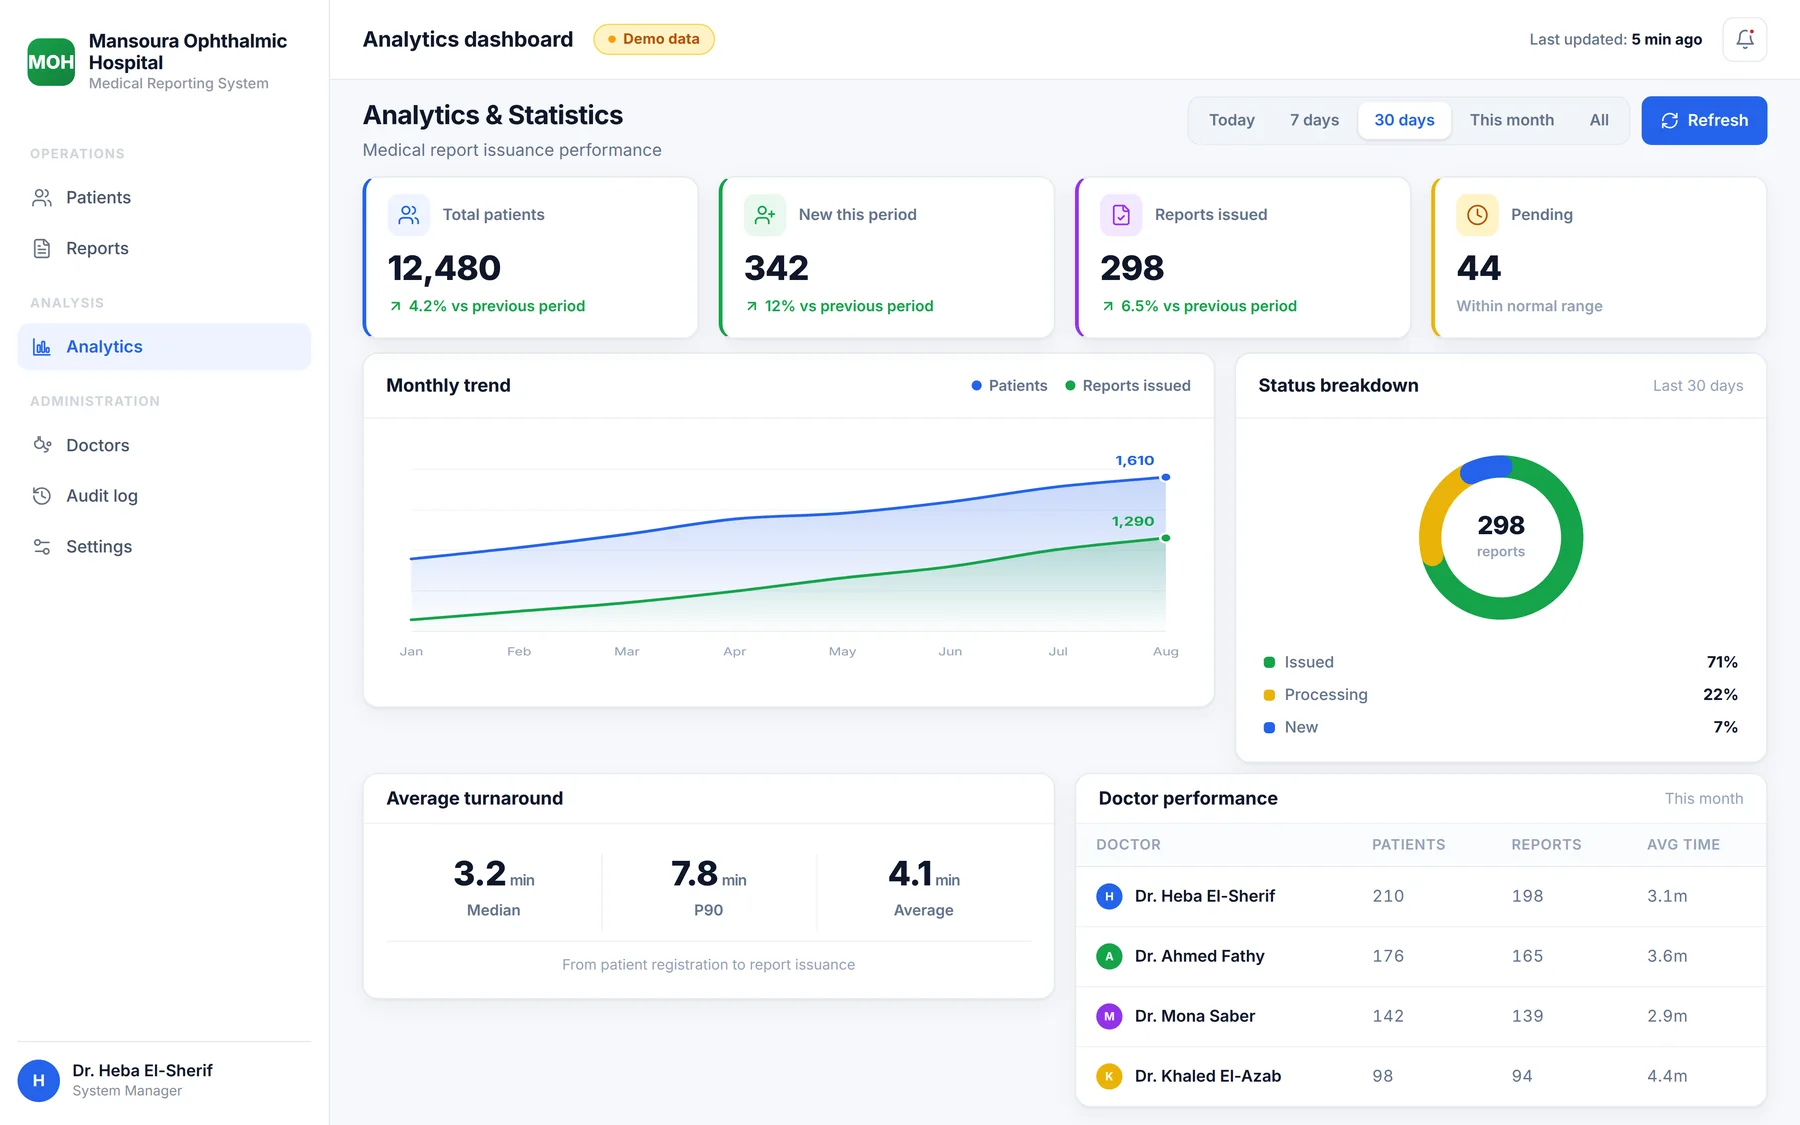
Task: Click the New this period user-plus icon
Action: (765, 215)
